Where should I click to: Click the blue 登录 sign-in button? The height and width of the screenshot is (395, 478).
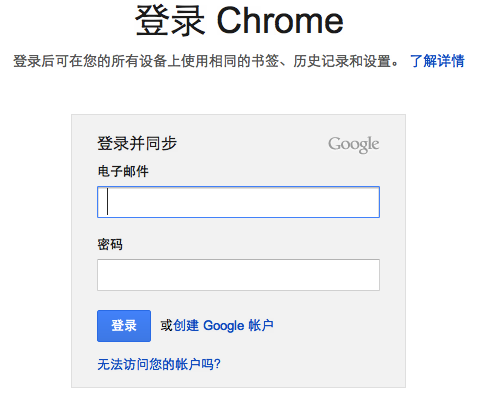click(x=124, y=326)
